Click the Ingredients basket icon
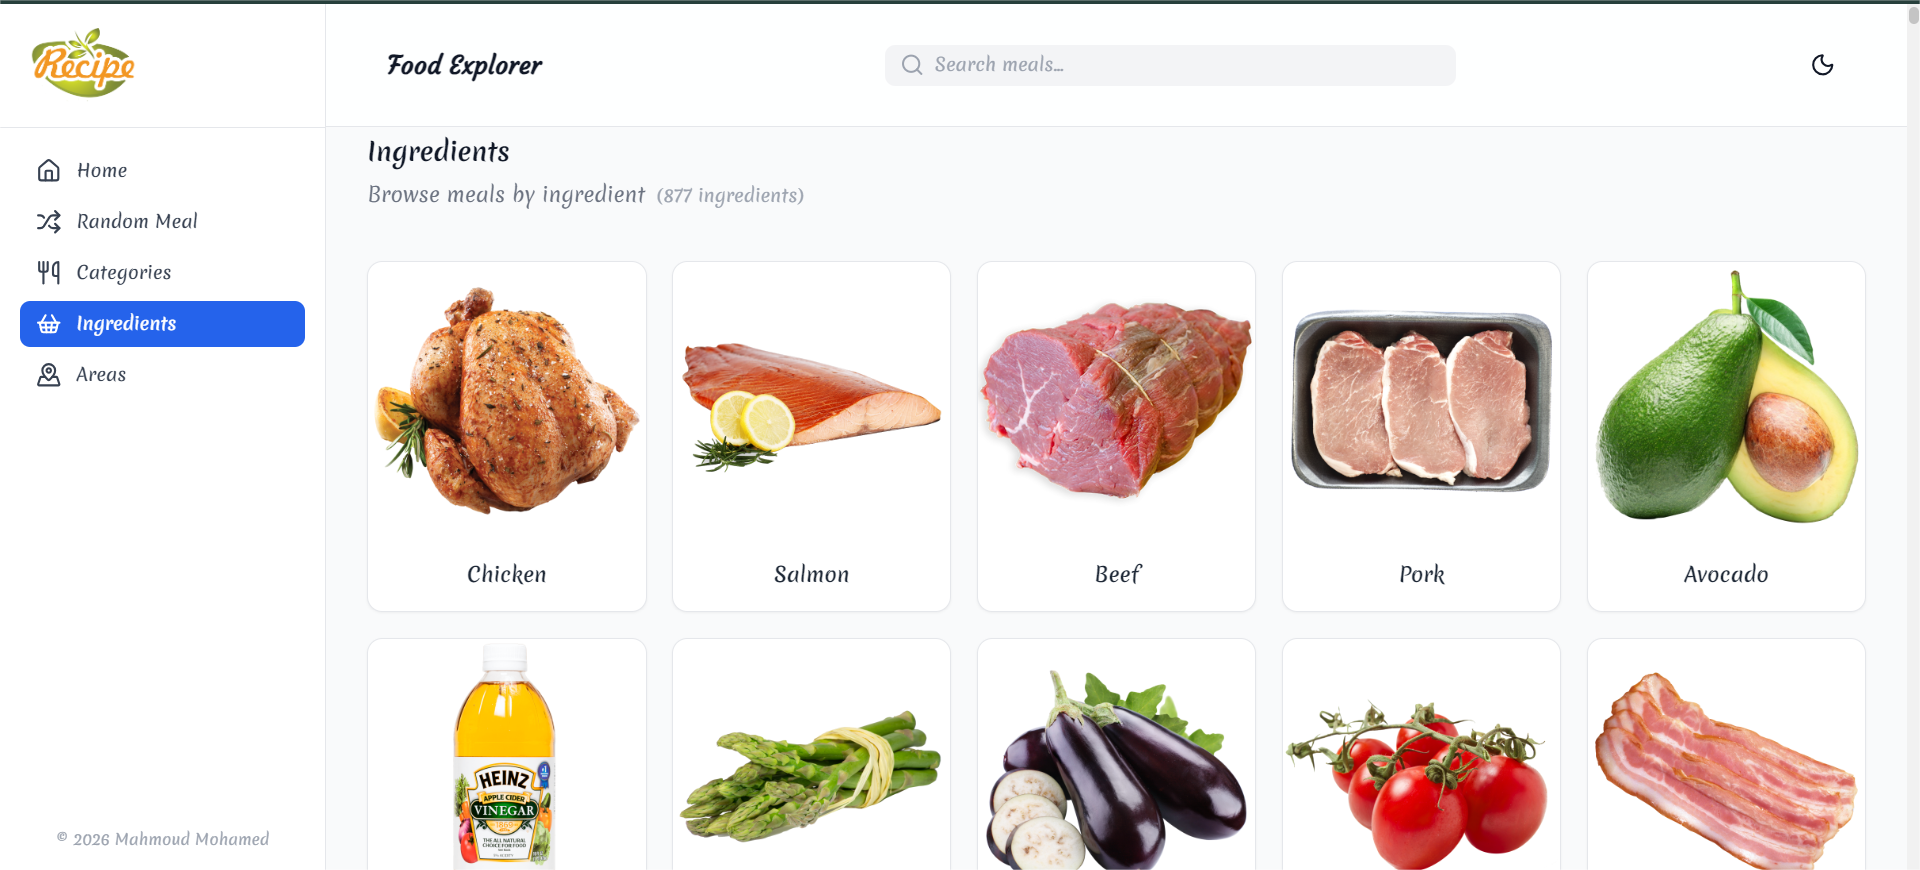 pyautogui.click(x=49, y=324)
